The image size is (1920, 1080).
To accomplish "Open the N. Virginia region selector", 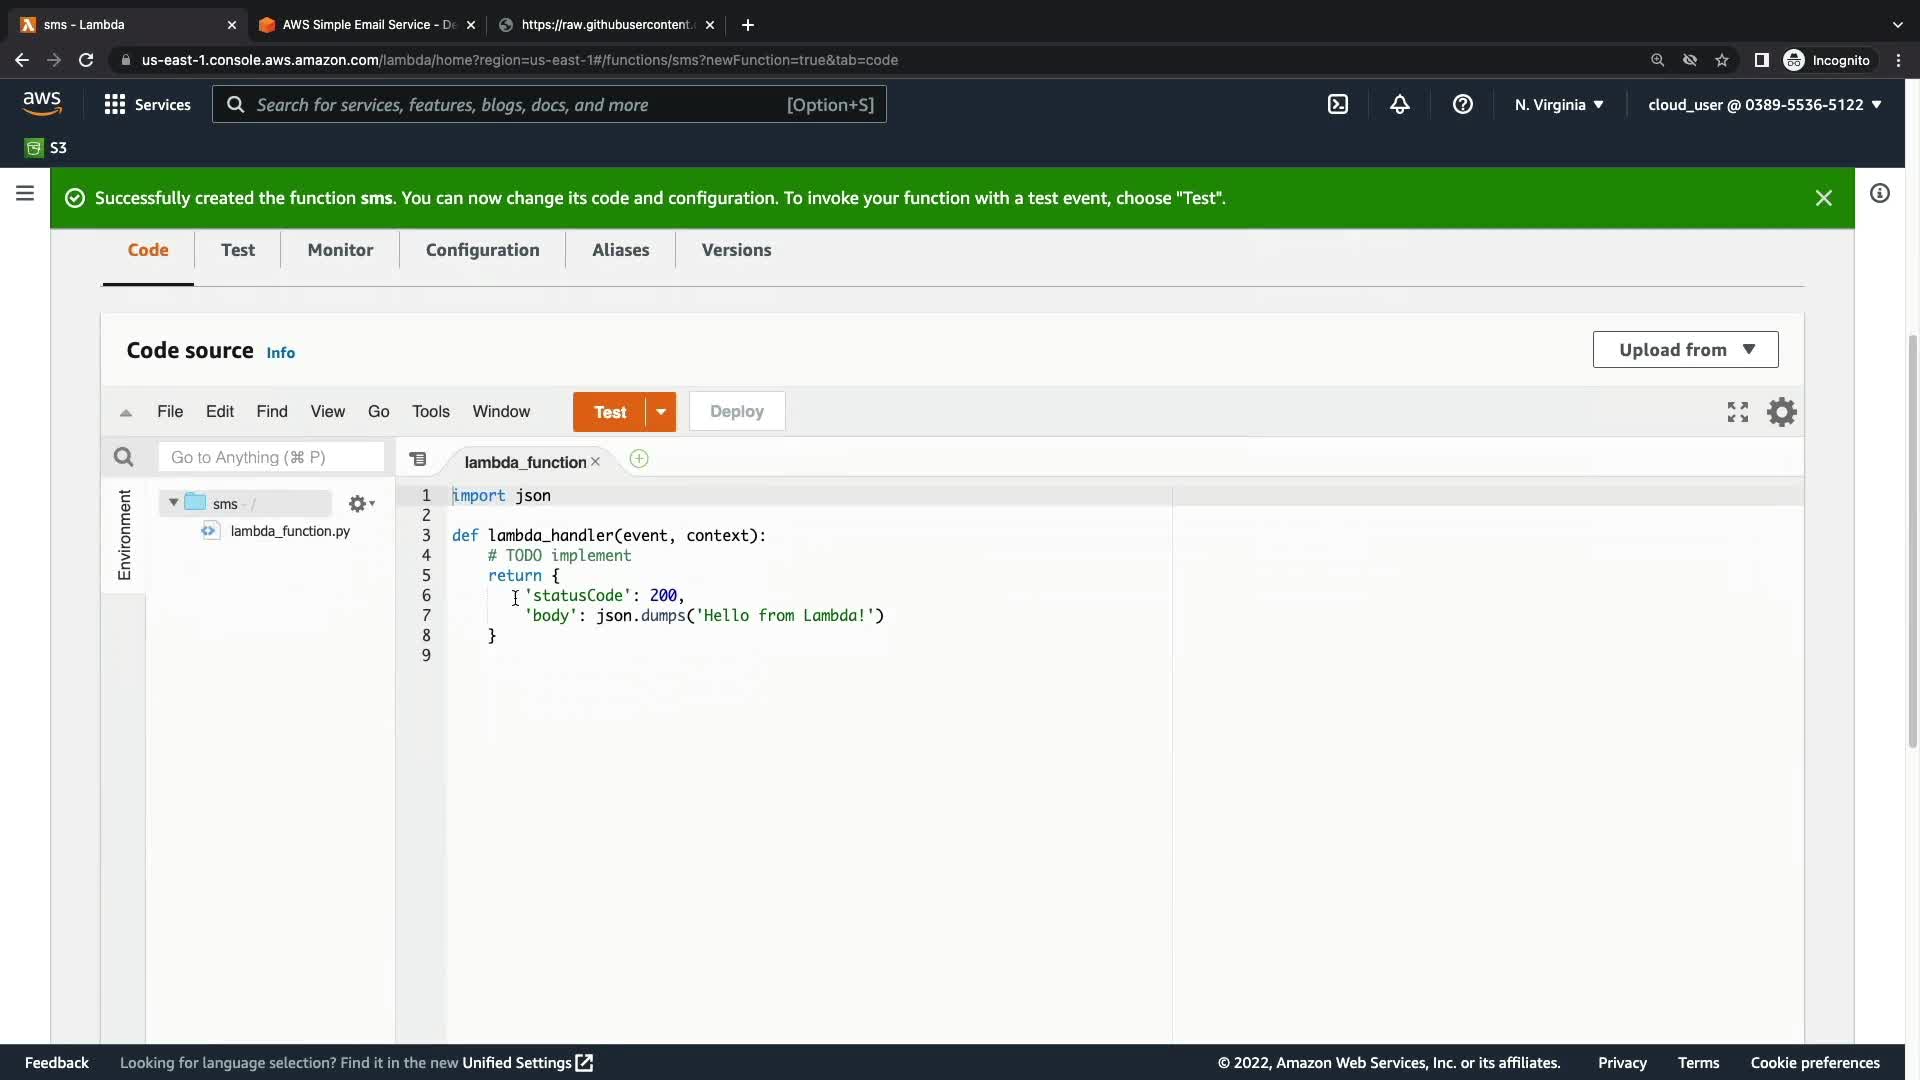I will (1558, 105).
